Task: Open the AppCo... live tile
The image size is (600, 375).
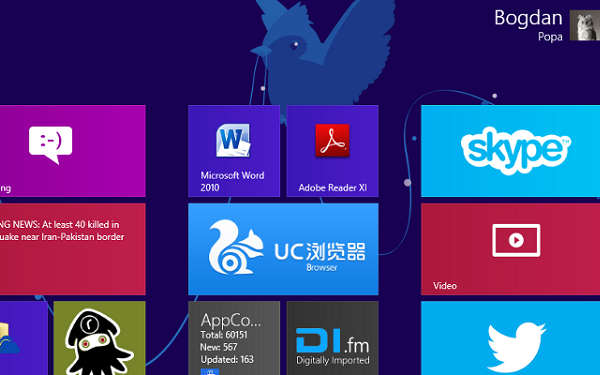Action: pyautogui.click(x=234, y=338)
